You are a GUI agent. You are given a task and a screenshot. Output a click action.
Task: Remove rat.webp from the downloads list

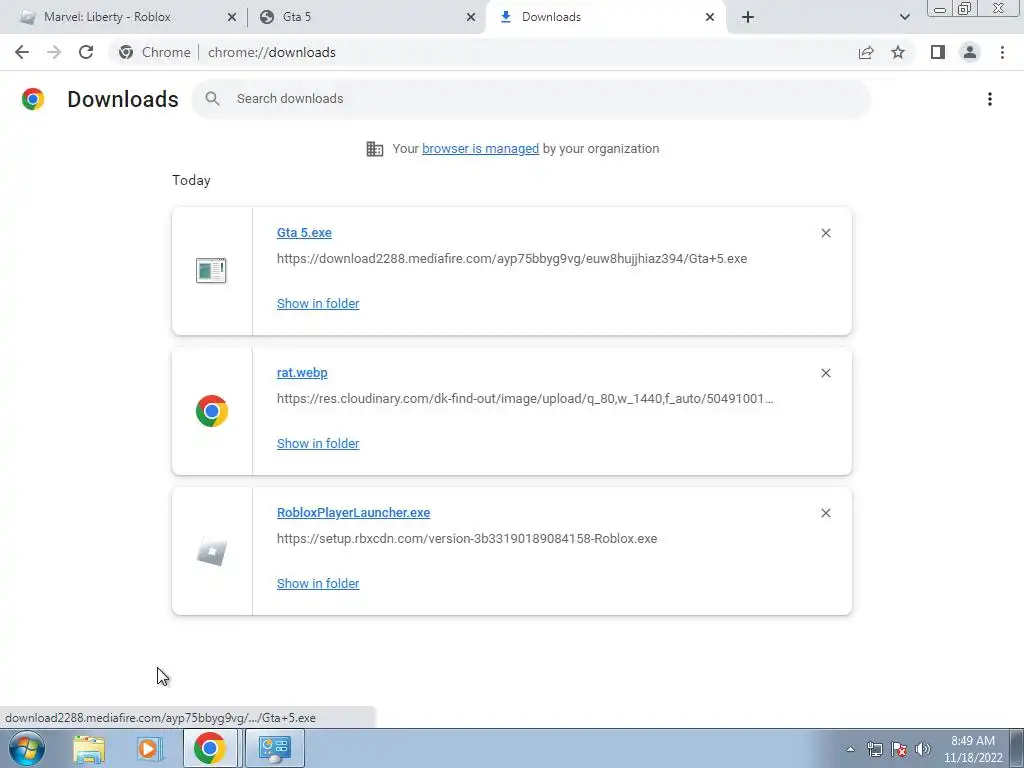825,373
